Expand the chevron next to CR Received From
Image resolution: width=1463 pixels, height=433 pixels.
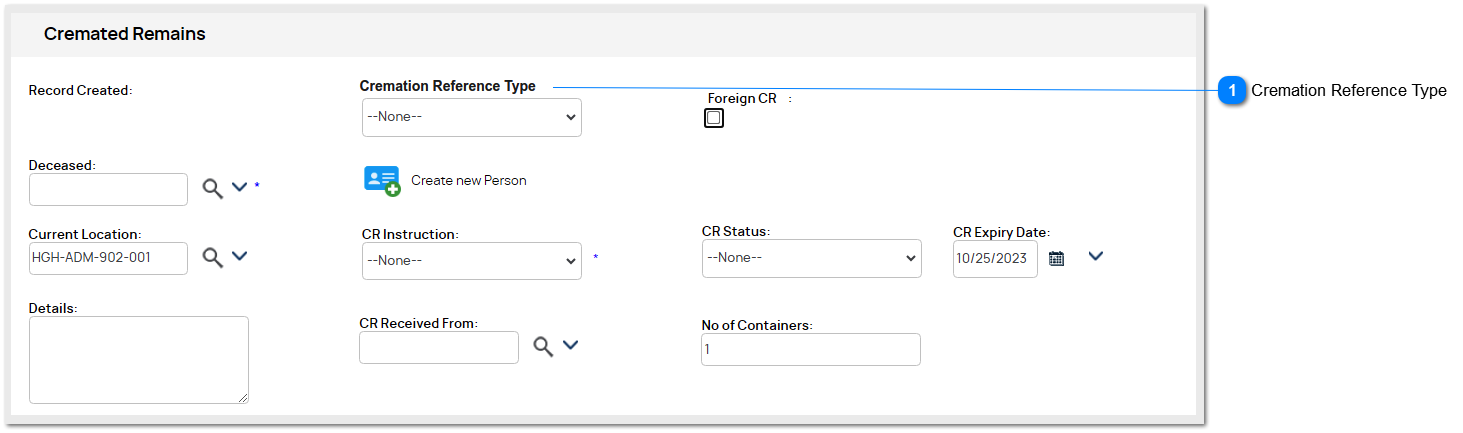pyautogui.click(x=570, y=345)
